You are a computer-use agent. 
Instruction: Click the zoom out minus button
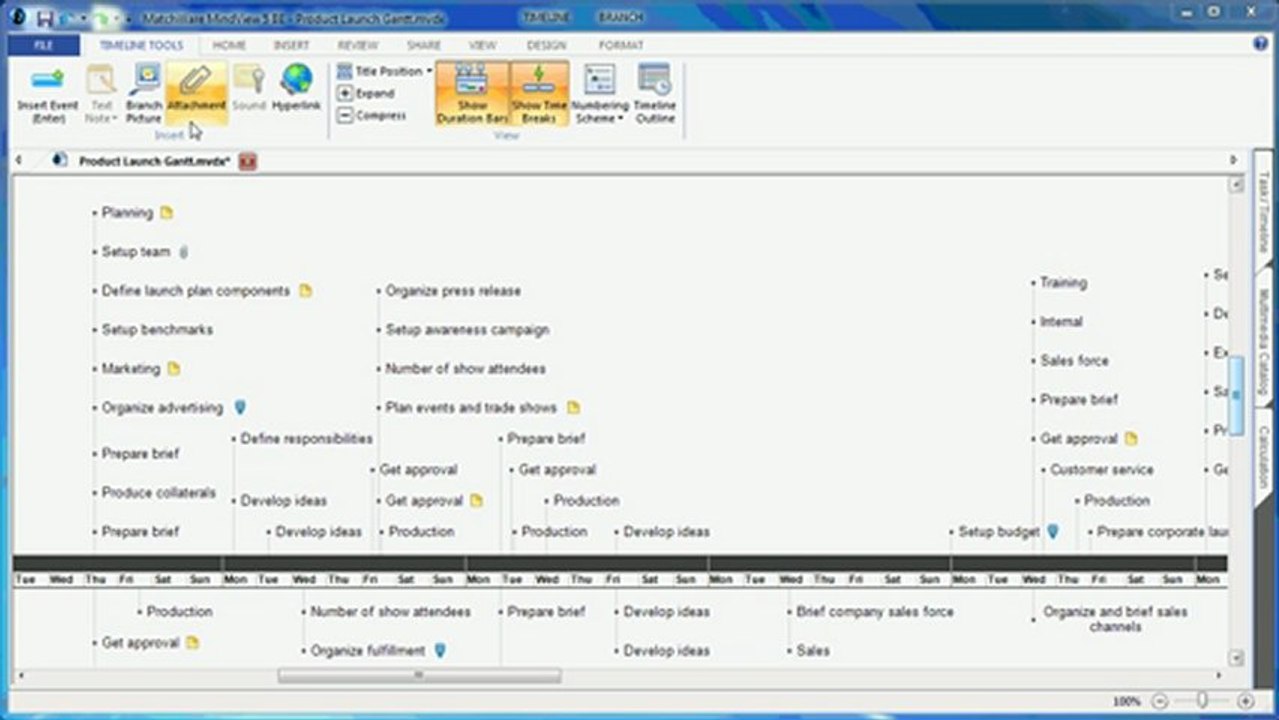coord(1160,702)
